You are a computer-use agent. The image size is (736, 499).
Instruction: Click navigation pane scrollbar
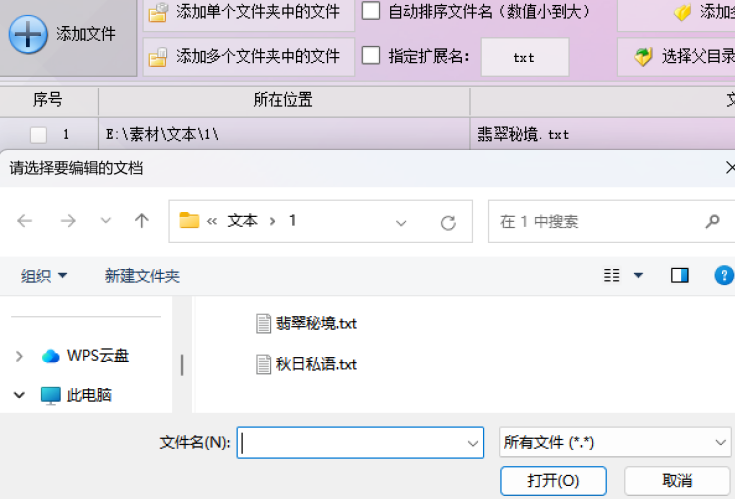pos(182,365)
